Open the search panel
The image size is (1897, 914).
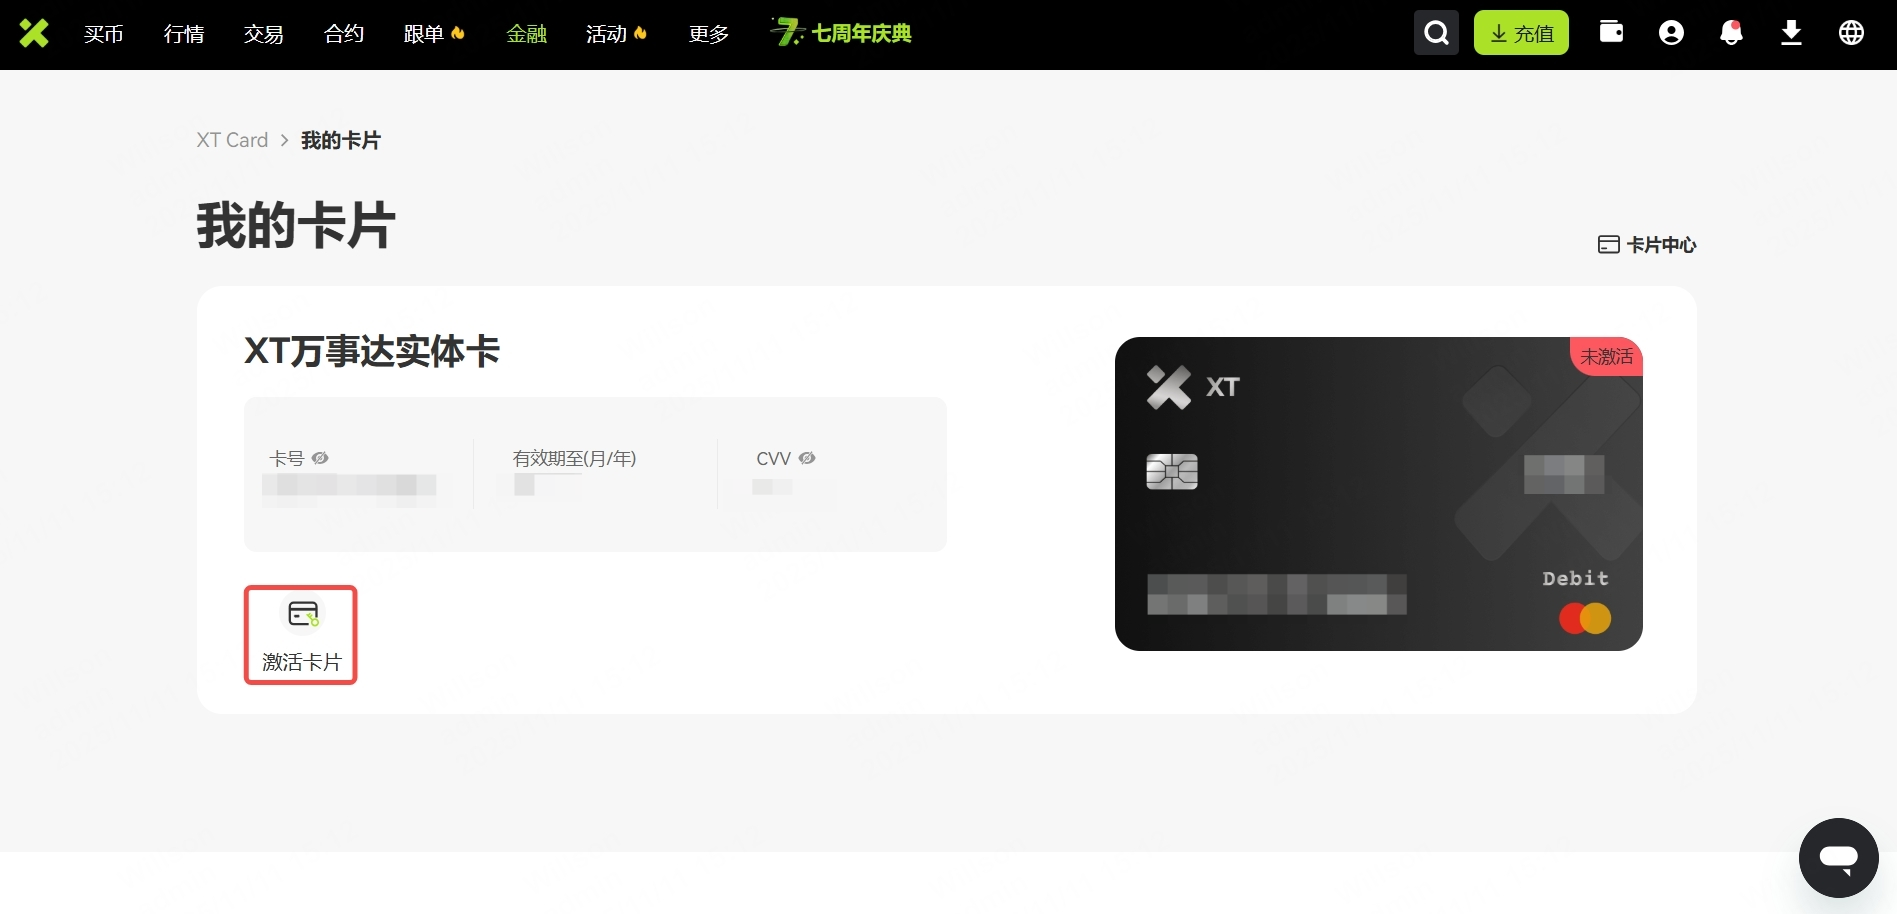(1436, 32)
